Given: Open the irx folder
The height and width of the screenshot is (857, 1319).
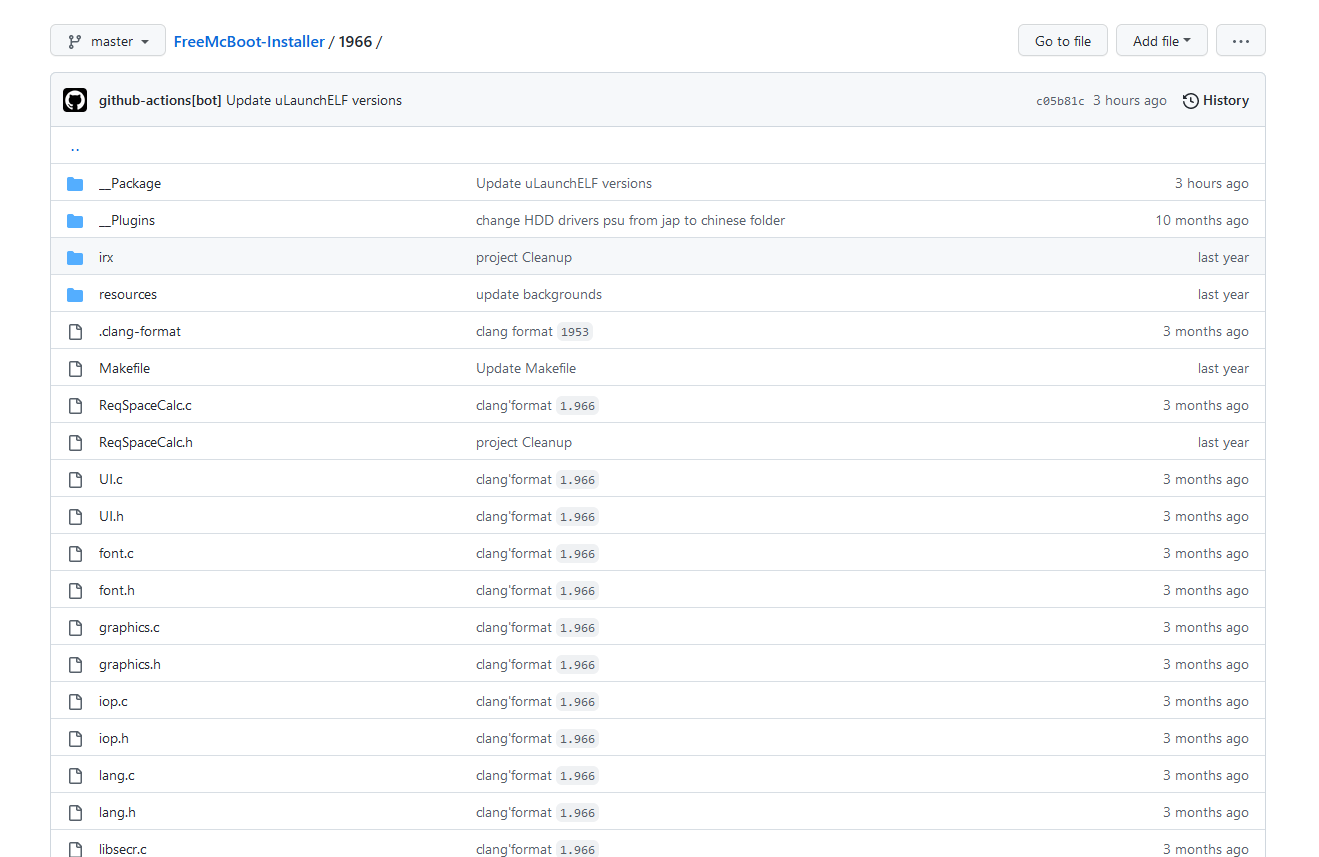Looking at the screenshot, I should (106, 257).
